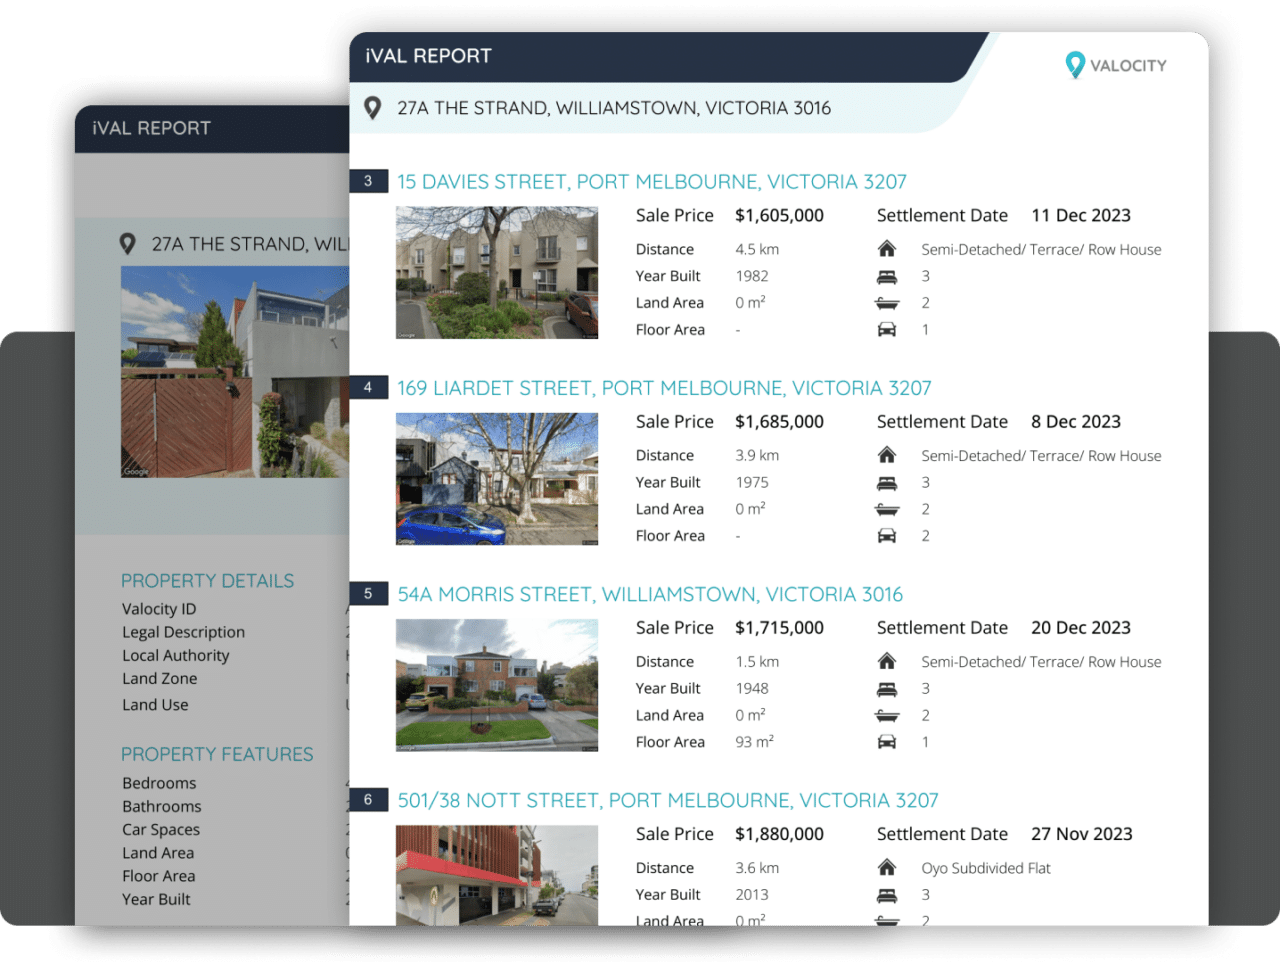Click the 27A The Strand main property photo

click(235, 372)
